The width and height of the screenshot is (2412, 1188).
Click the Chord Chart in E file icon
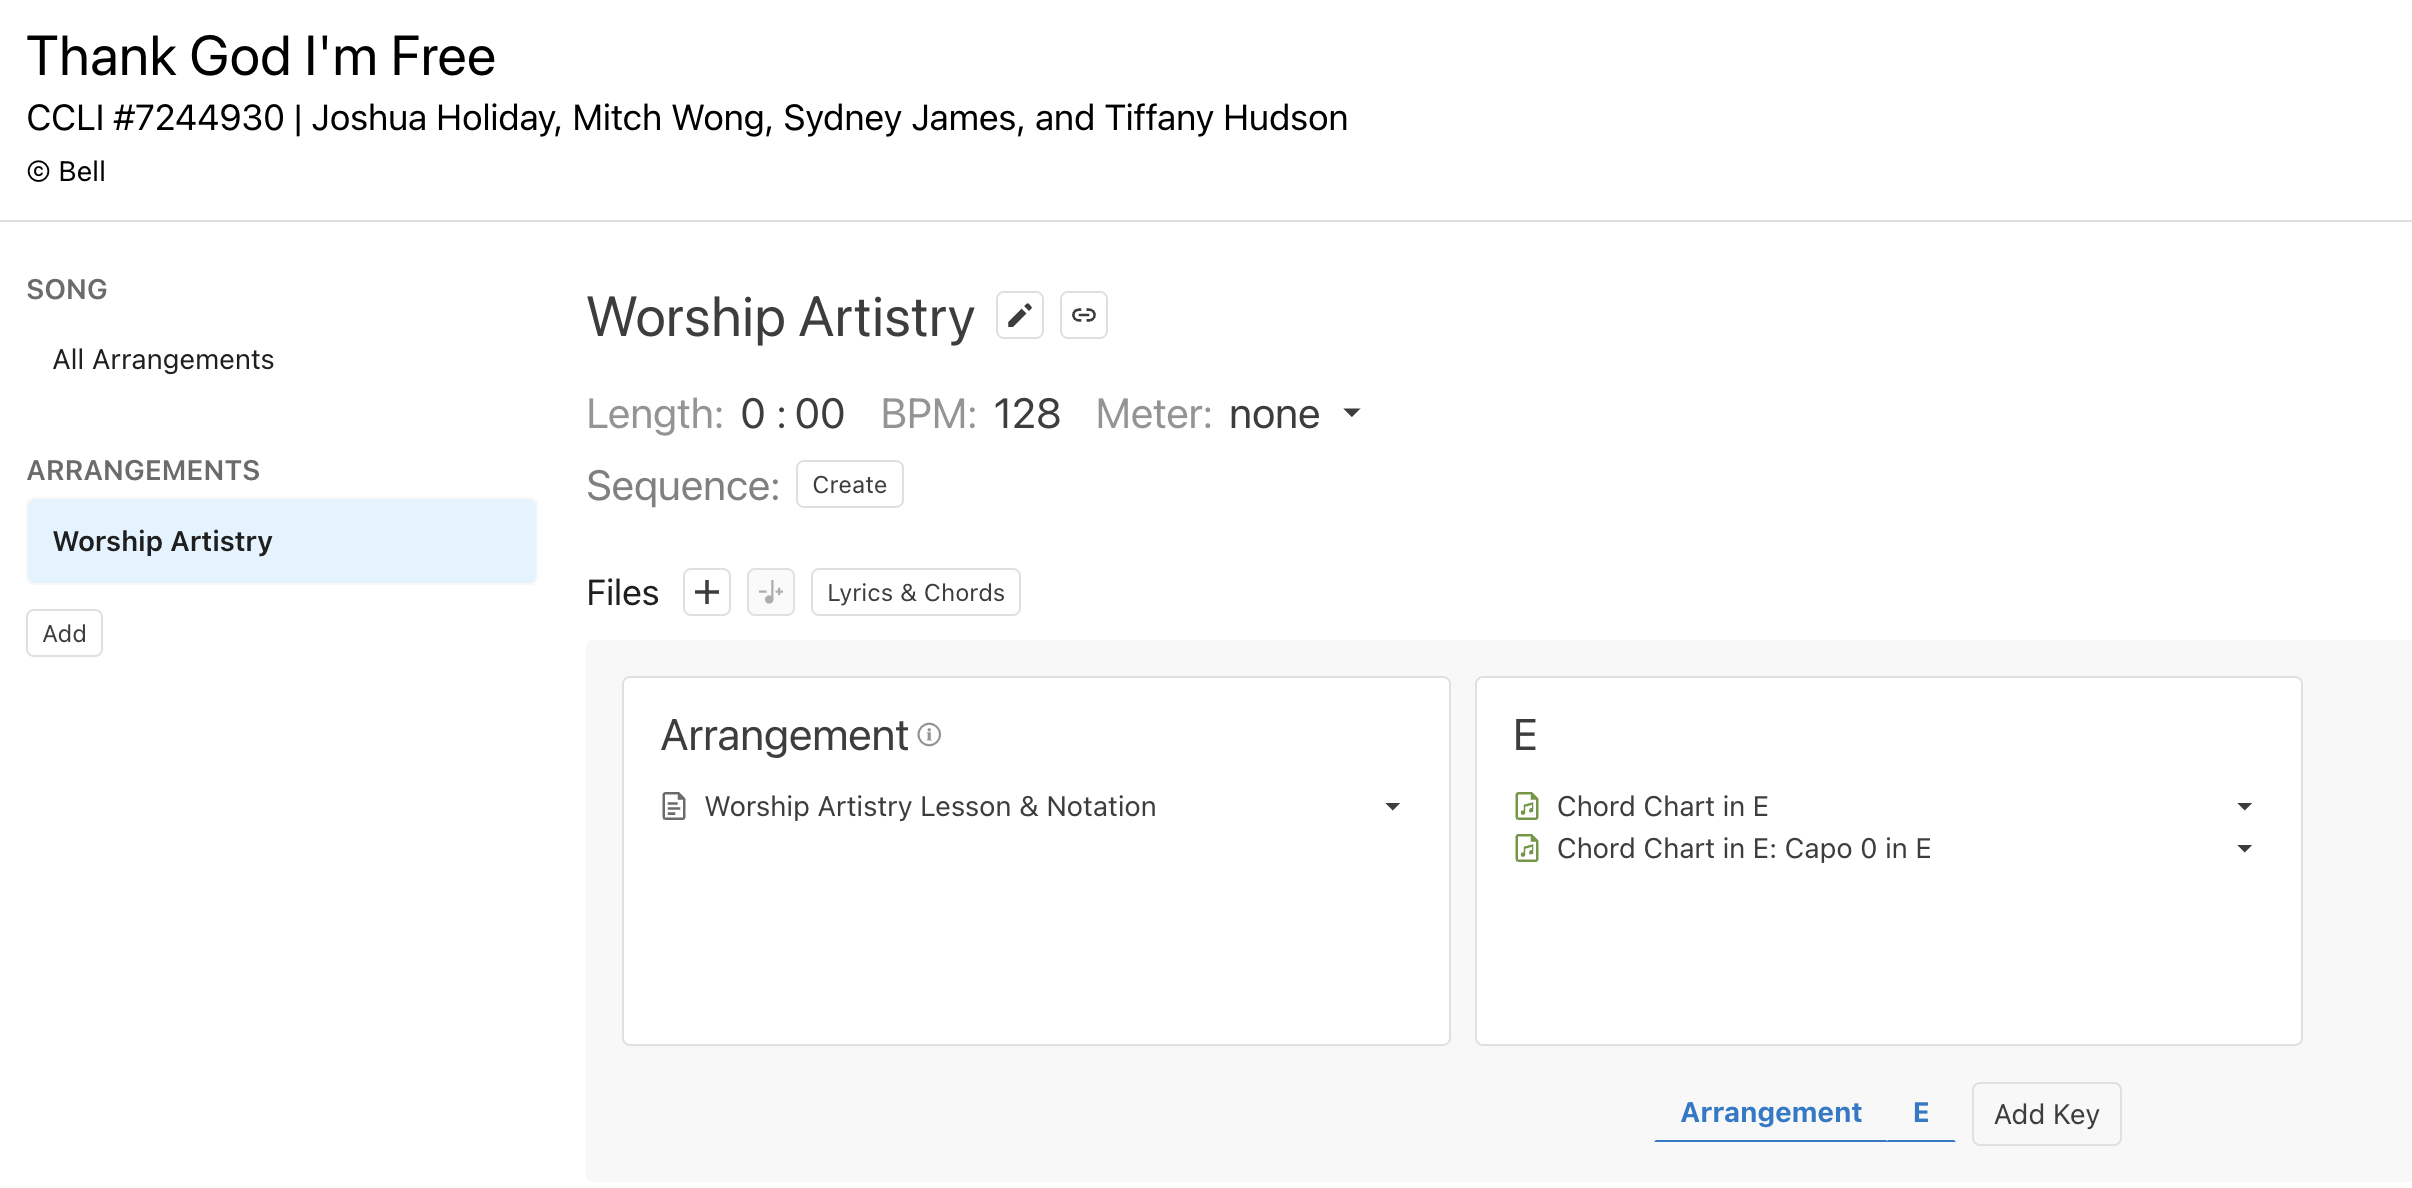point(1527,806)
